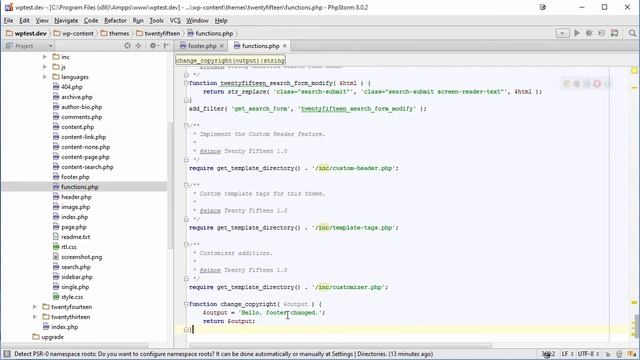Fold the twentyfifteen_search_form_modify function
The width and height of the screenshot is (640, 360).
(186, 83)
